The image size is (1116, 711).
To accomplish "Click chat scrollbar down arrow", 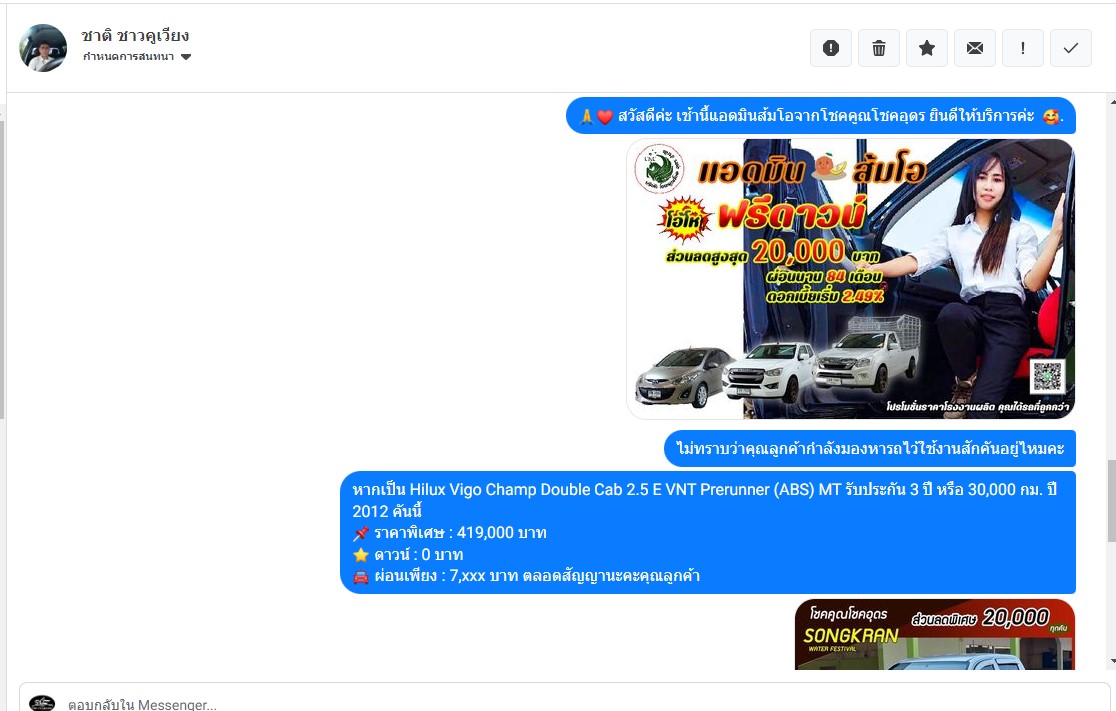I will click(x=1111, y=661).
